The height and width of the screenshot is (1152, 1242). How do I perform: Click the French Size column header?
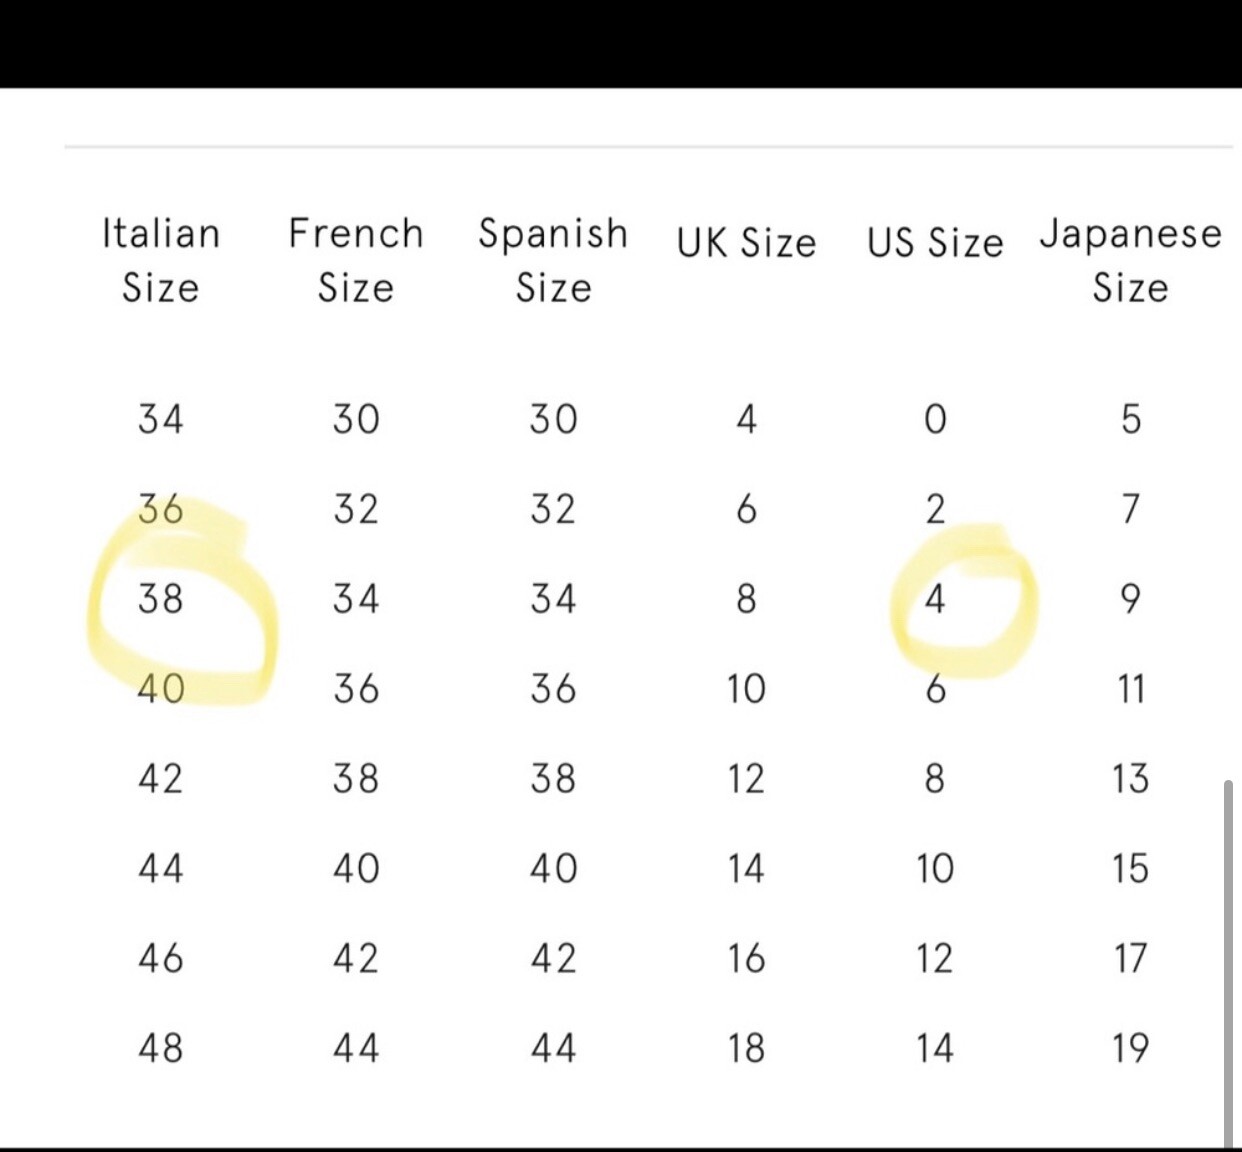356,260
